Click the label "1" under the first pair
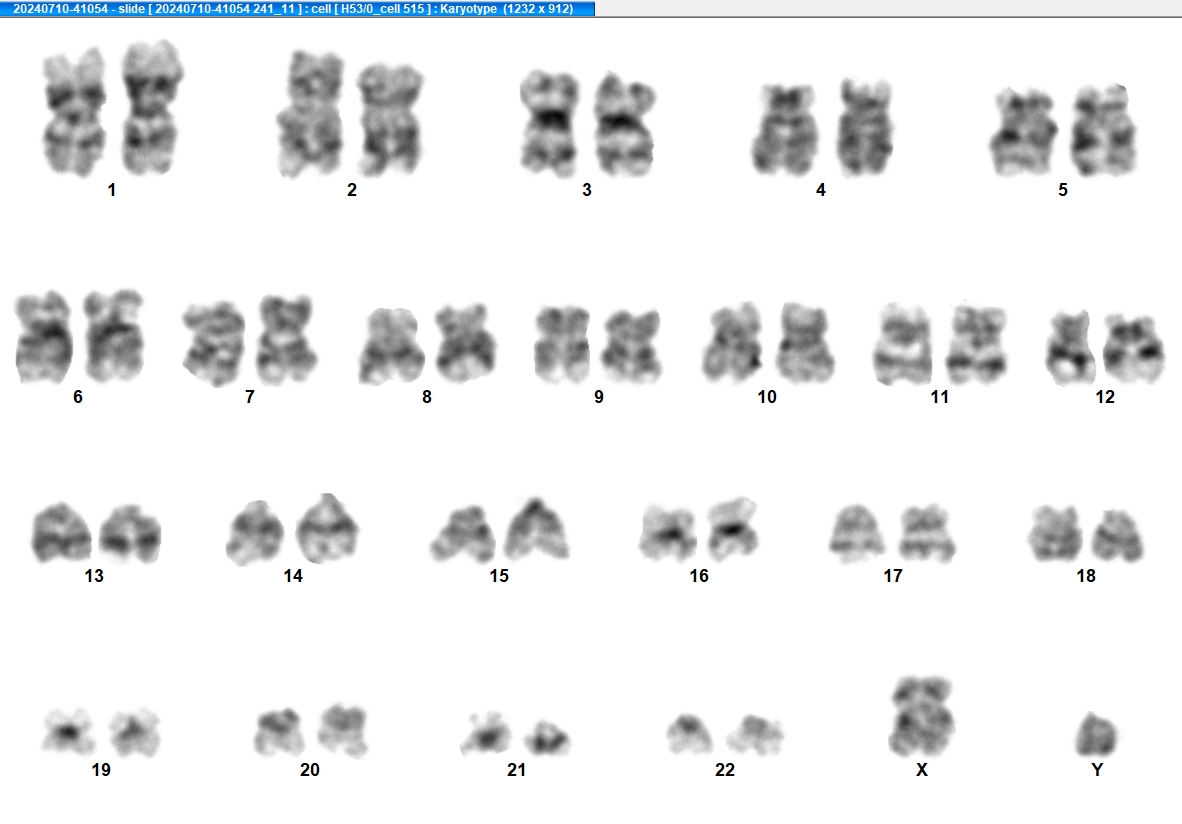Viewport: 1182px width, 824px height. 112,190
